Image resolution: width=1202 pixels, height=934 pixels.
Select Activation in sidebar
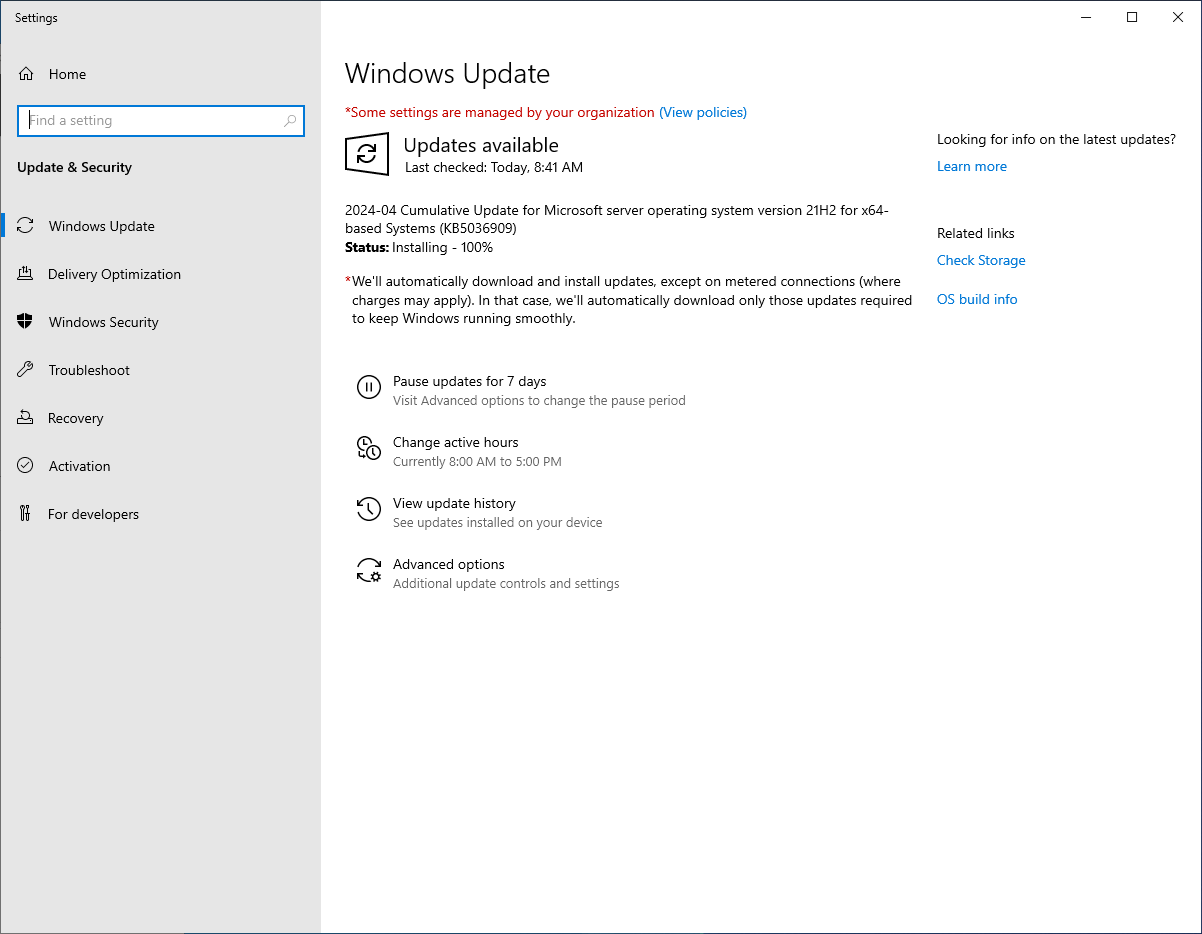(x=161, y=466)
